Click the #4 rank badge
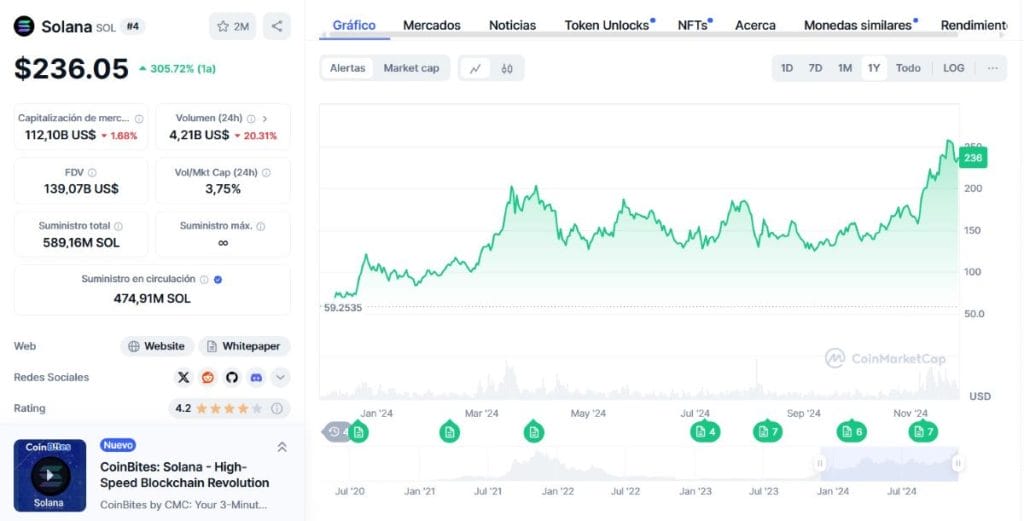 click(133, 27)
